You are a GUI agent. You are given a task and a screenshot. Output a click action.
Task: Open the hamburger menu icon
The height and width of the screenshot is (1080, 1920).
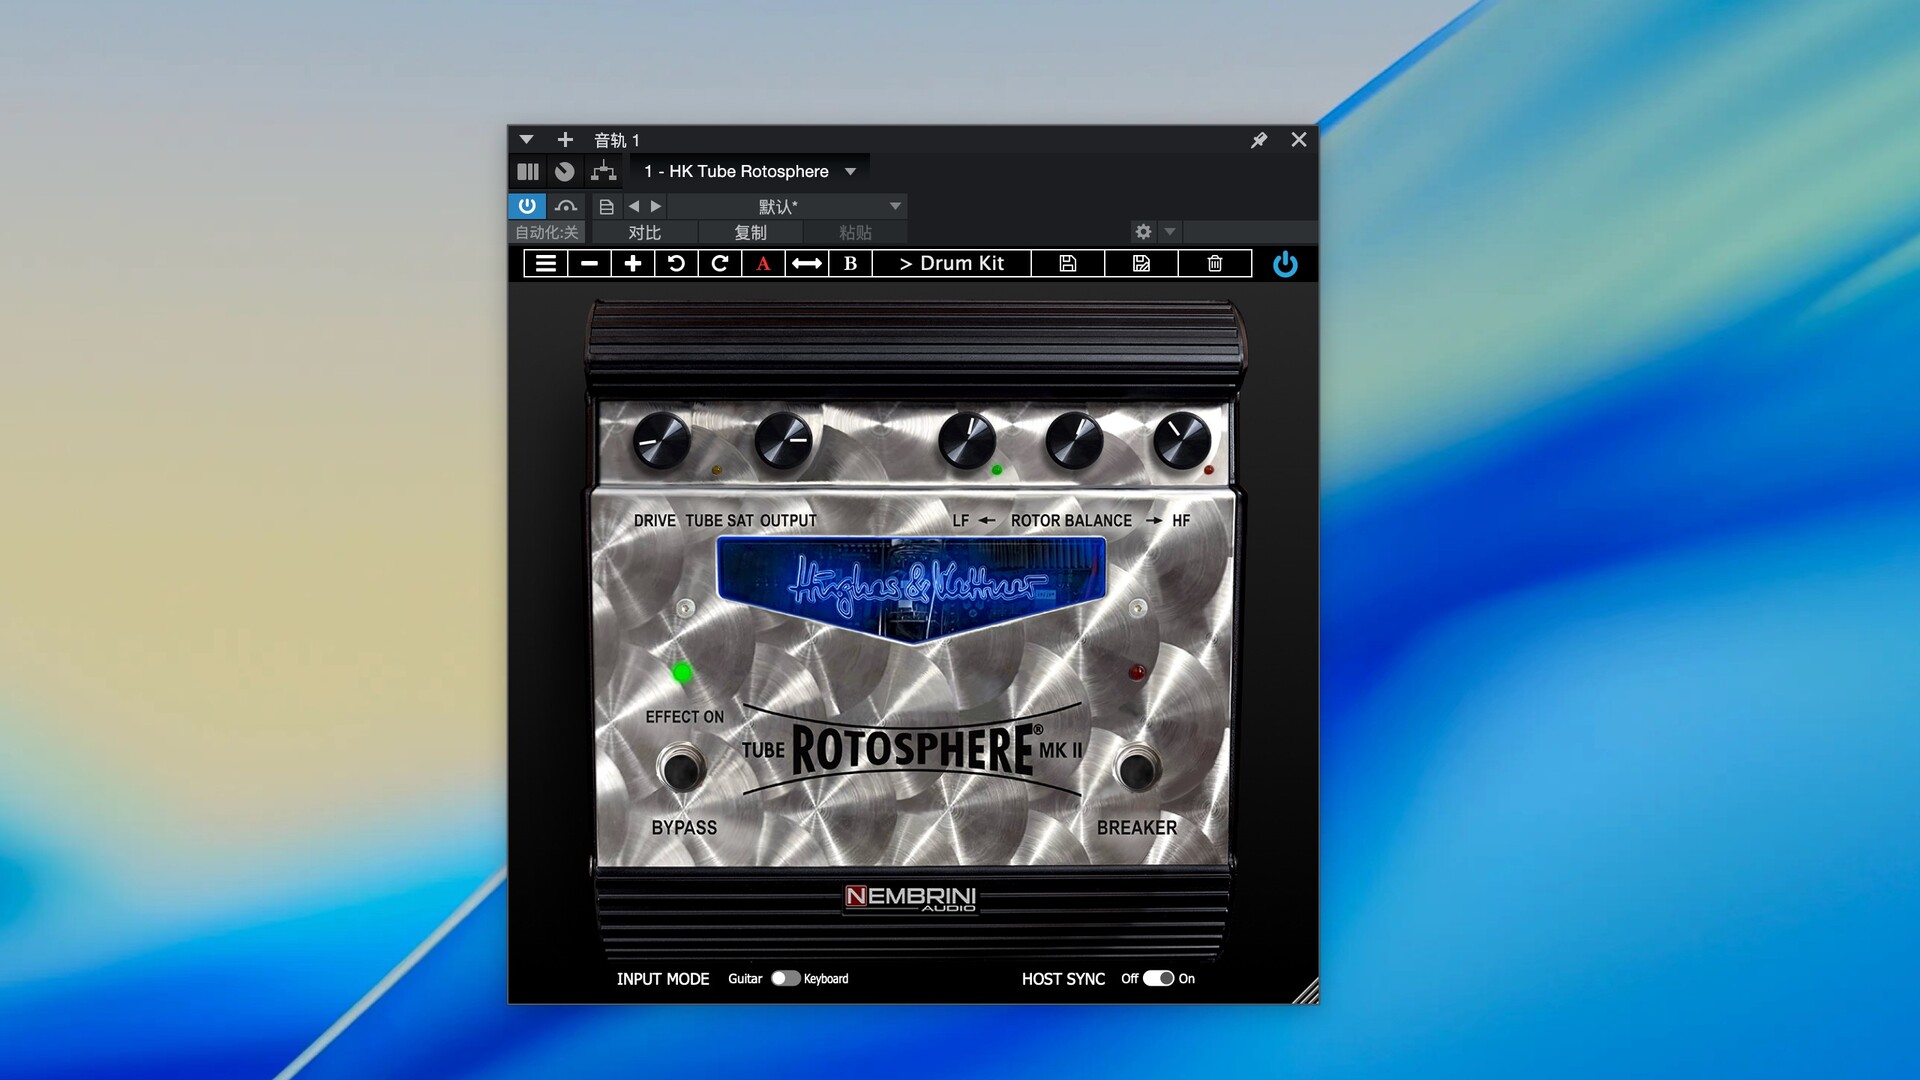[546, 263]
